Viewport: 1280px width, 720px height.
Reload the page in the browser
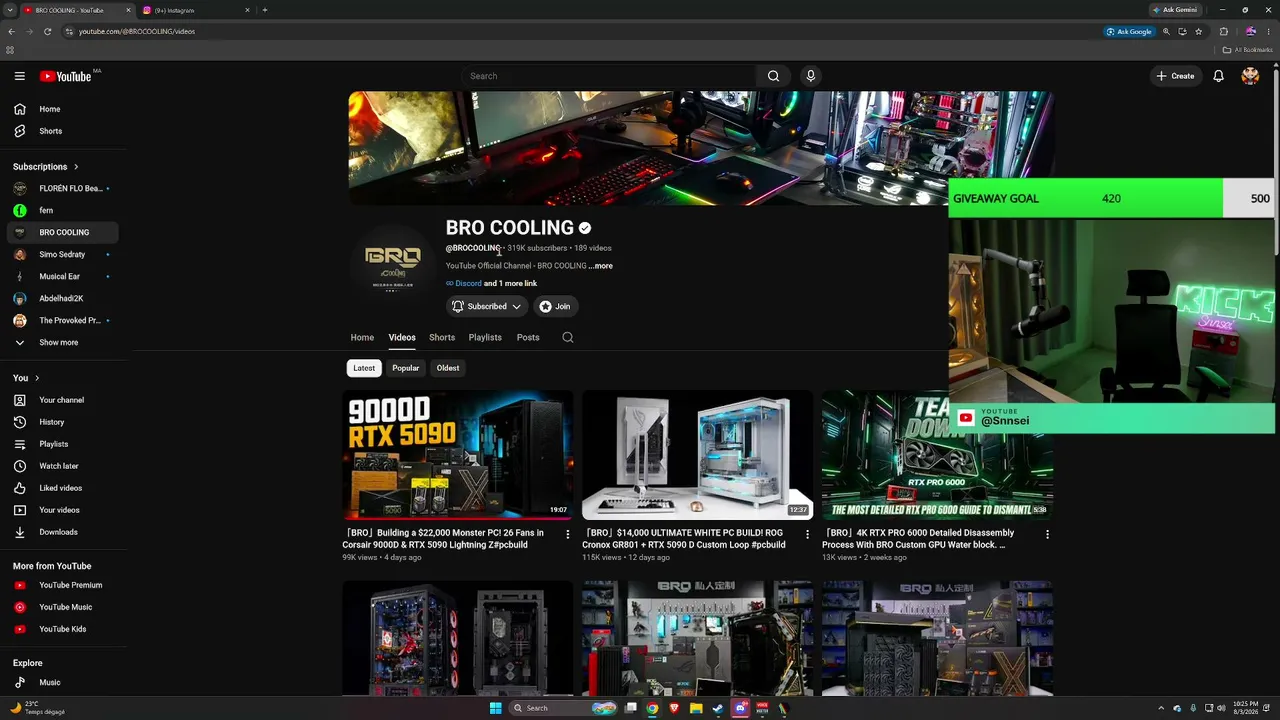(x=47, y=31)
